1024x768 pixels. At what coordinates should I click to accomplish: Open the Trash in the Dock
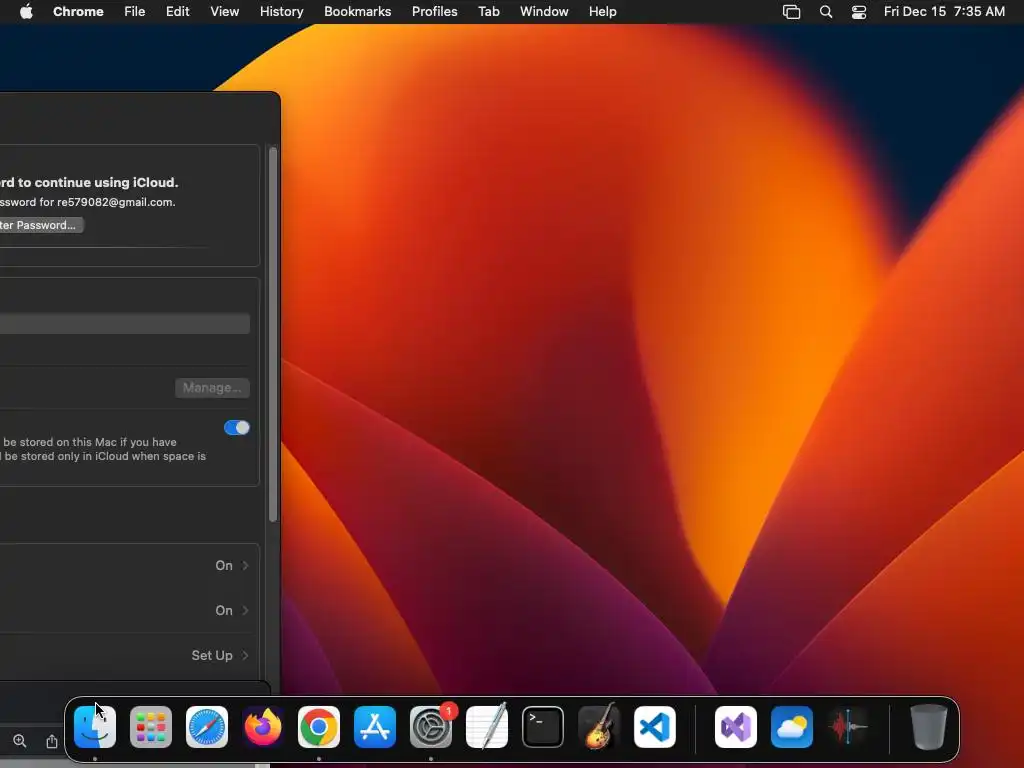tap(929, 727)
